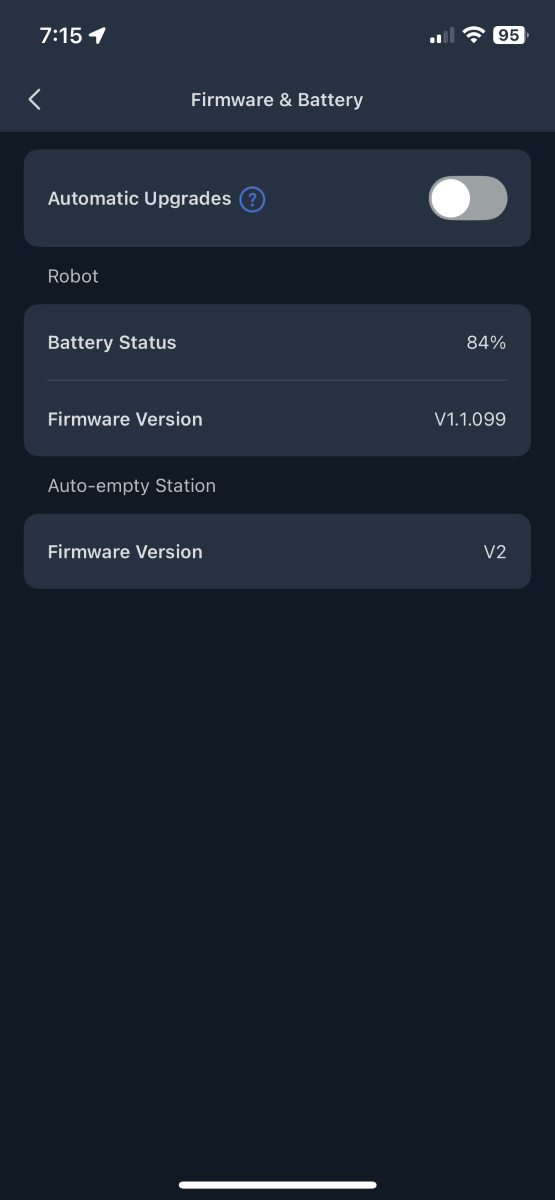Tap the 7:15 clock in status bar

click(x=60, y=35)
